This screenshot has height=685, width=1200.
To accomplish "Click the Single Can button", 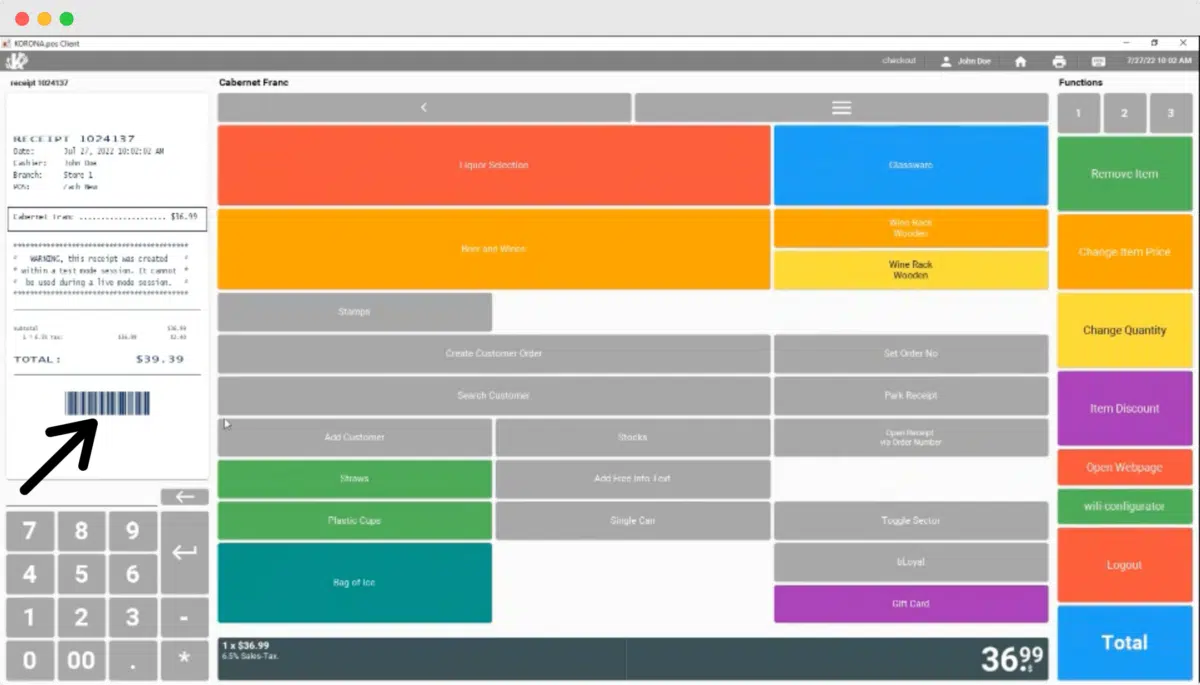I will pyautogui.click(x=633, y=521).
